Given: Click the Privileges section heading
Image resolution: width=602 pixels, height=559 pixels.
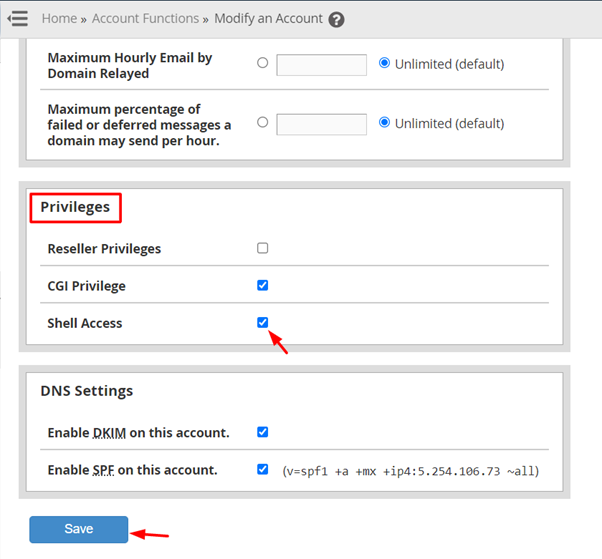Looking at the screenshot, I should (75, 207).
